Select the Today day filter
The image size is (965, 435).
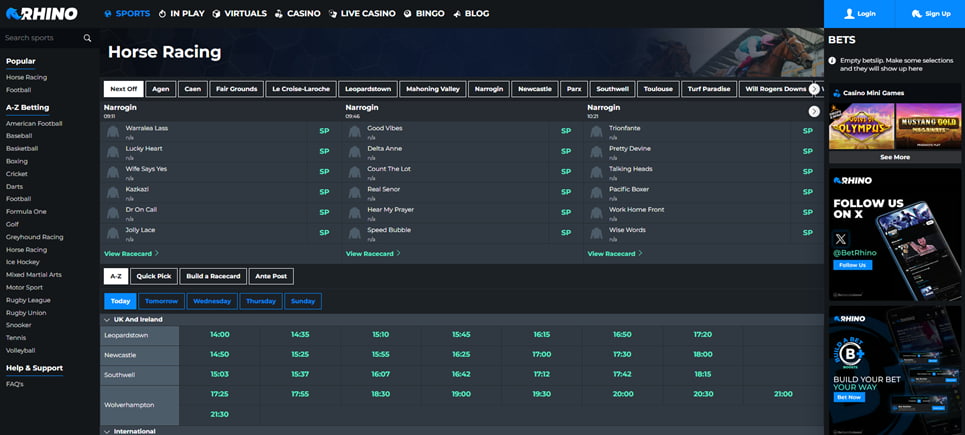pyautogui.click(x=120, y=301)
